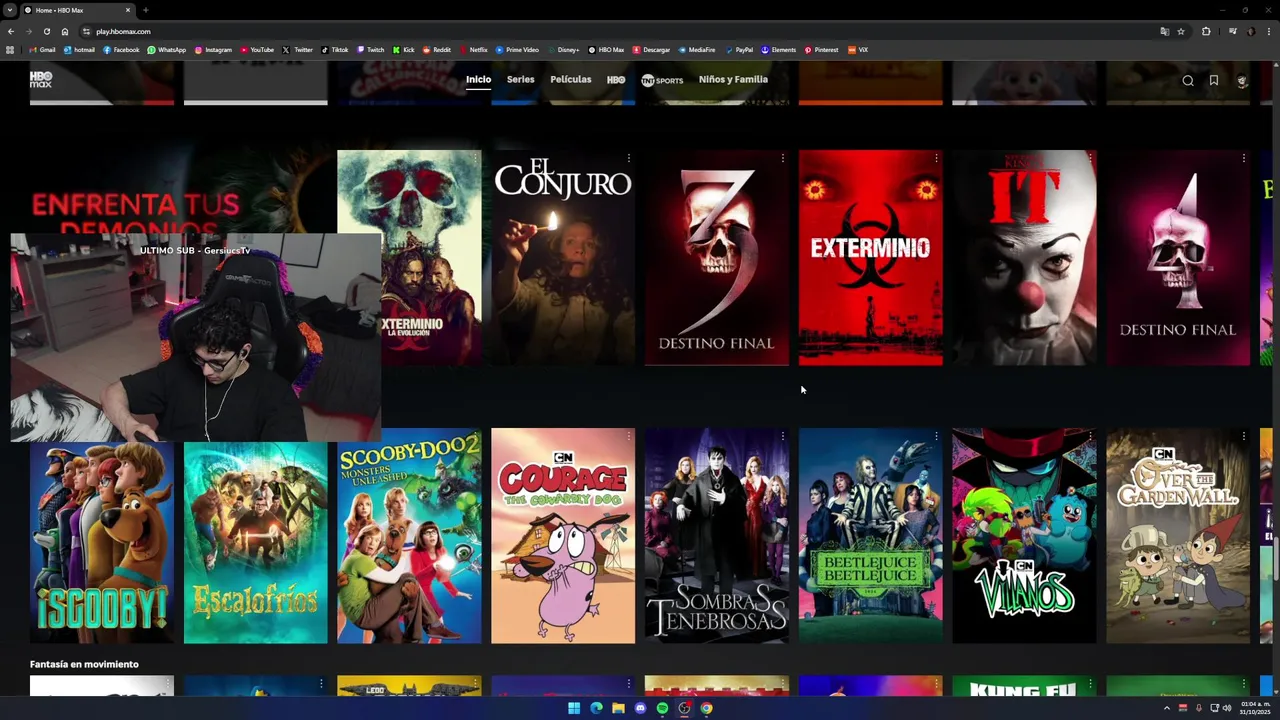
Task: Open Villanos cartoon poster
Action: (1024, 536)
